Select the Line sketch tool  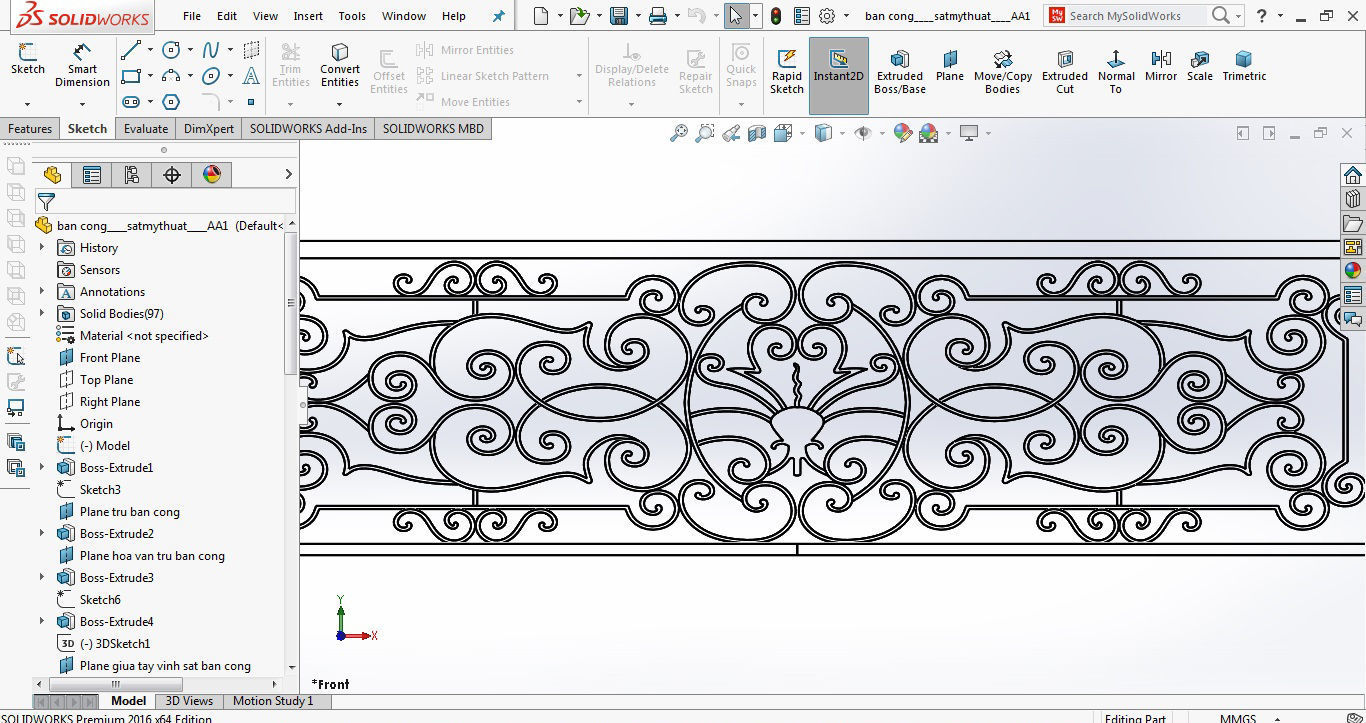point(131,50)
